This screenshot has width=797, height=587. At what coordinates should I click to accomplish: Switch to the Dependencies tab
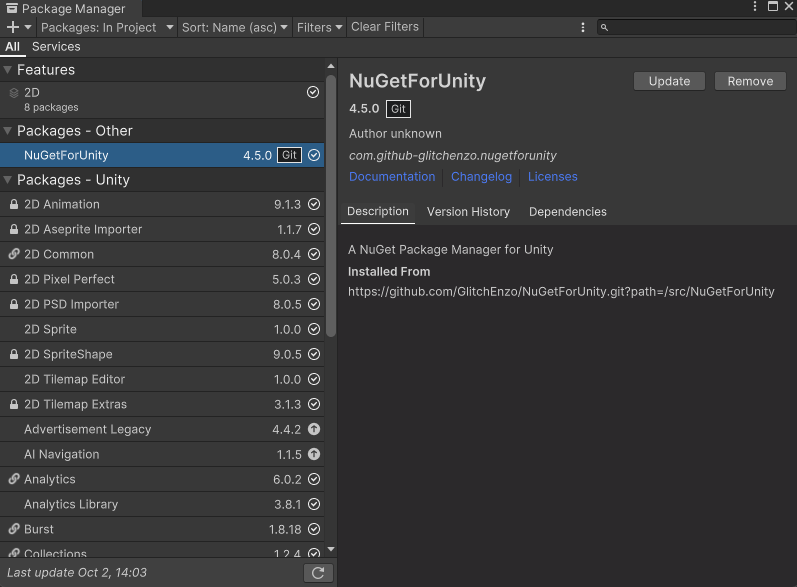point(568,212)
